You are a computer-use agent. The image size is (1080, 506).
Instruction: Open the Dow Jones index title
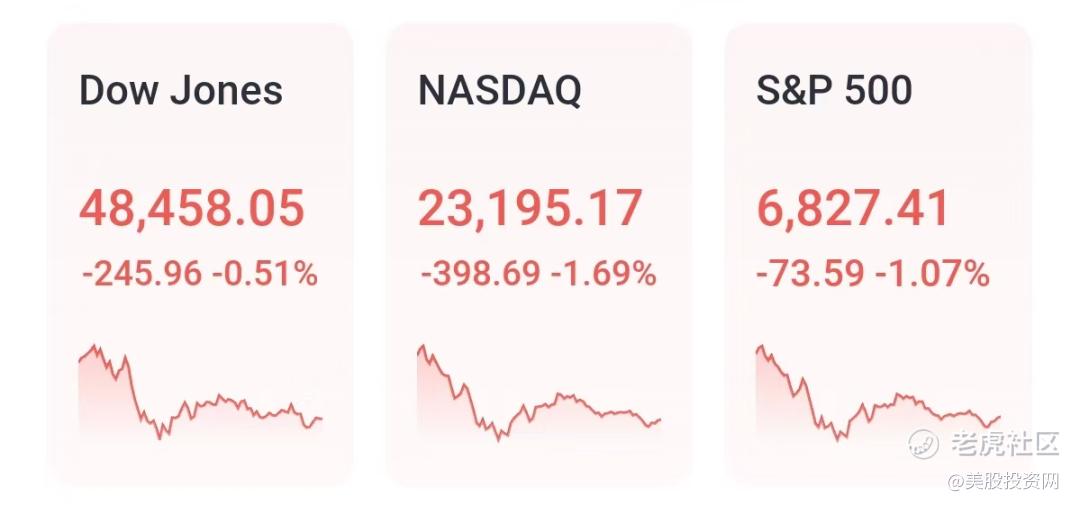tap(181, 91)
